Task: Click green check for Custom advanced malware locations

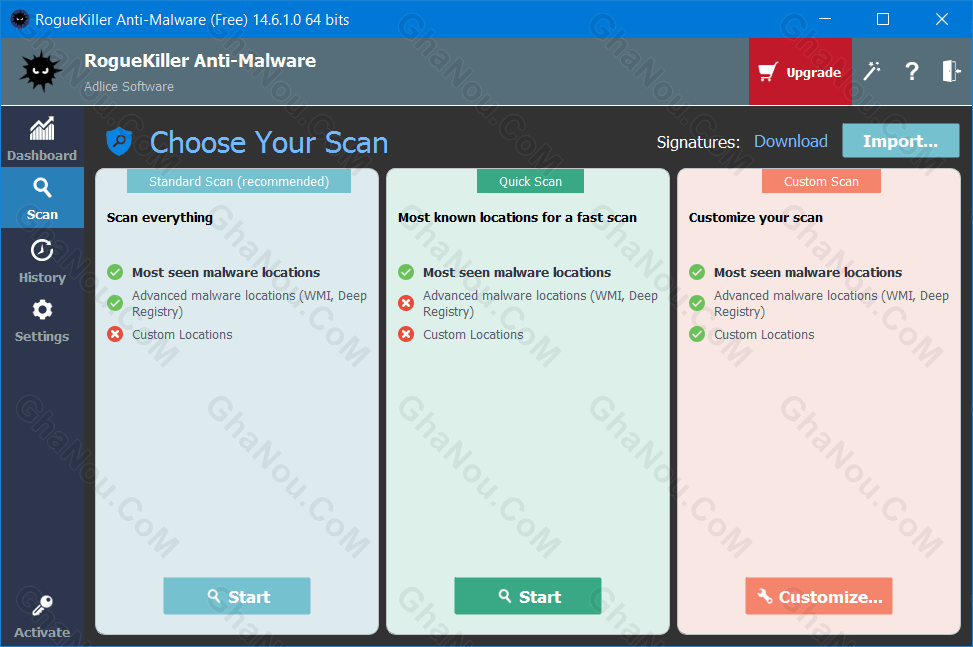Action: point(697,303)
